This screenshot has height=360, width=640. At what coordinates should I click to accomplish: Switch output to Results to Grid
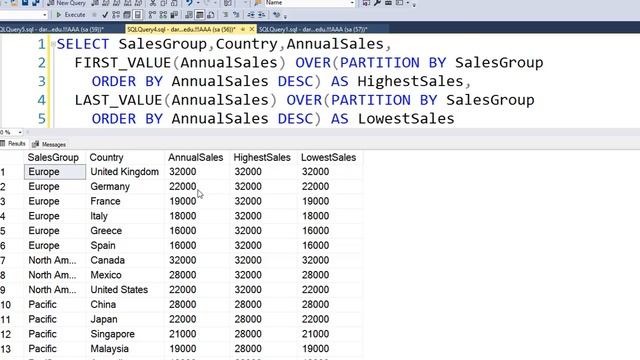[x=200, y=15]
